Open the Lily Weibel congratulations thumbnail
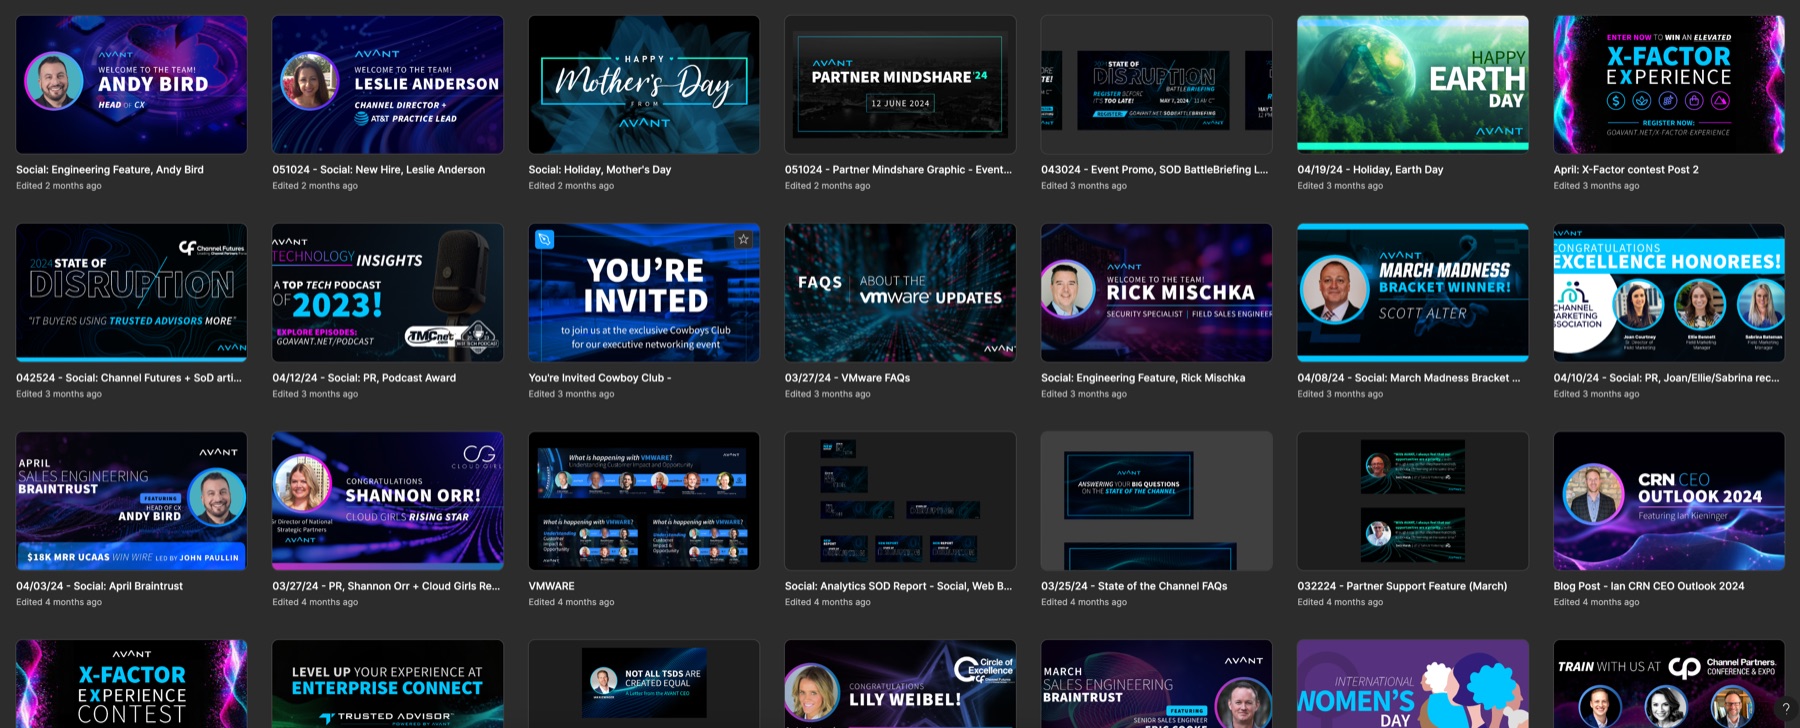Image resolution: width=1800 pixels, height=728 pixels. [900, 684]
